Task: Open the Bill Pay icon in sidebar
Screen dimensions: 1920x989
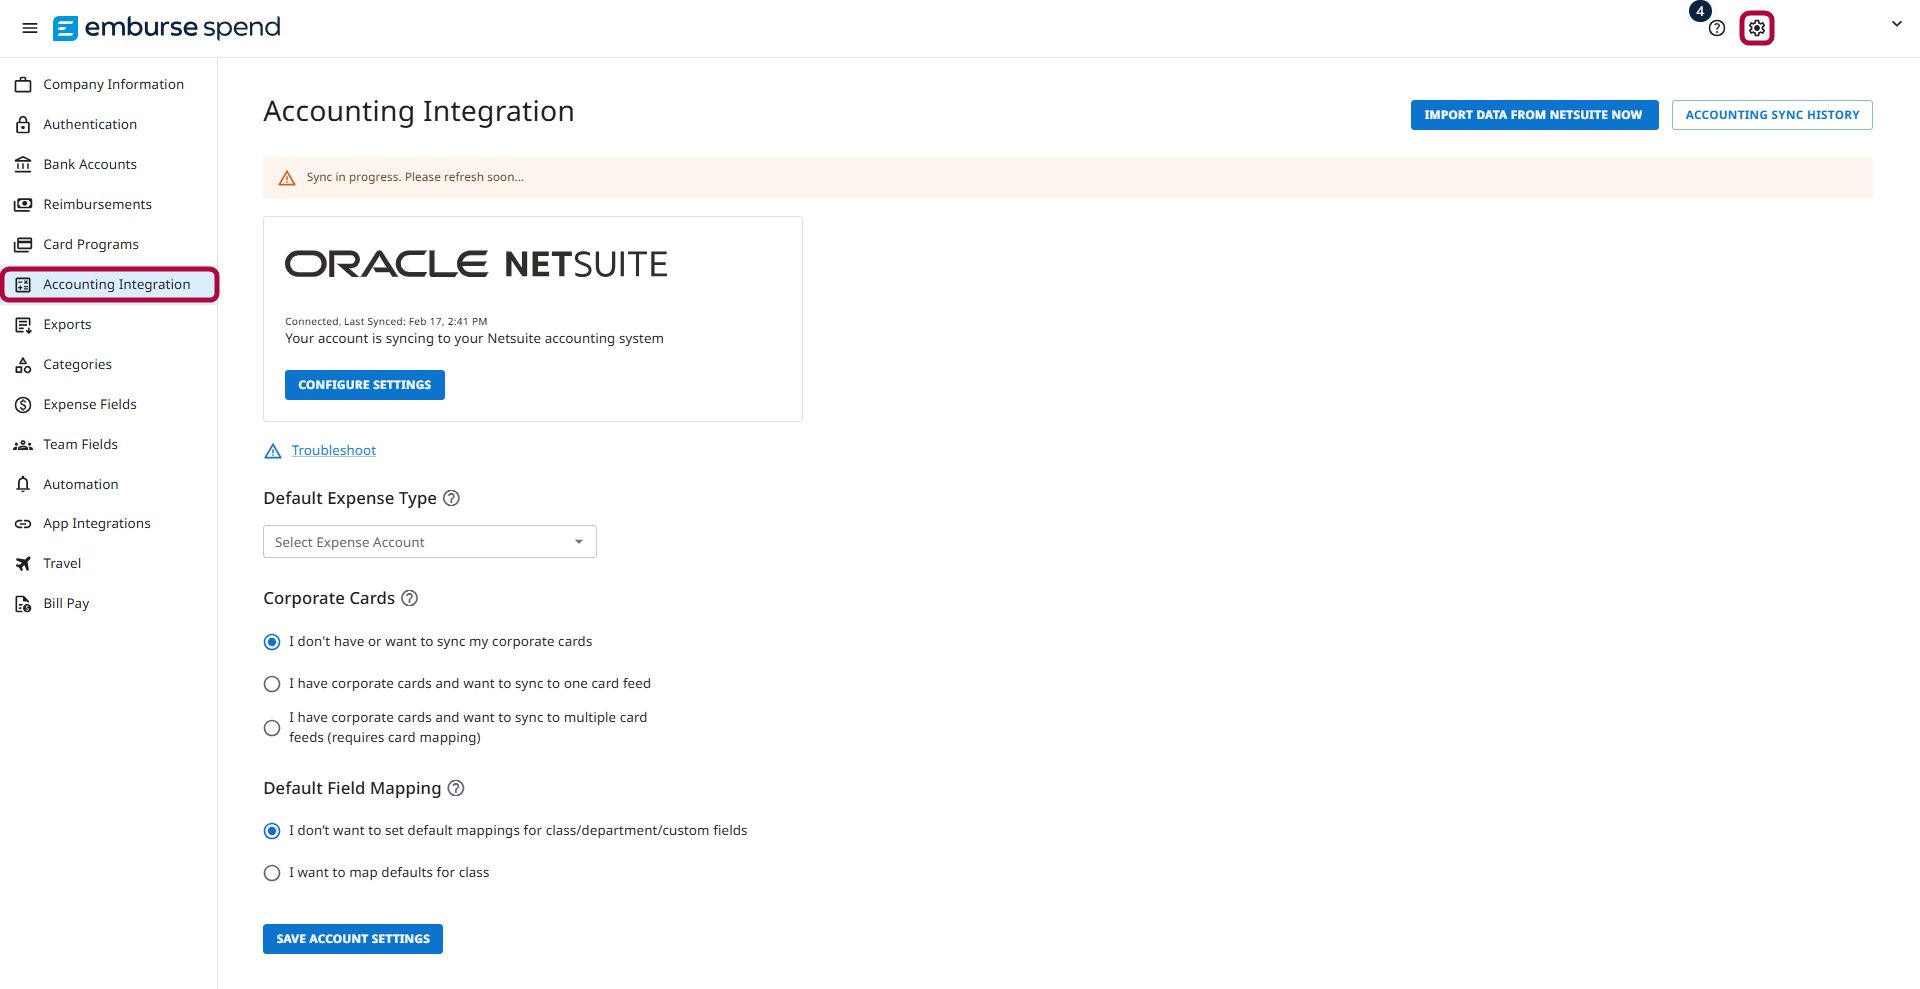Action: coord(23,603)
